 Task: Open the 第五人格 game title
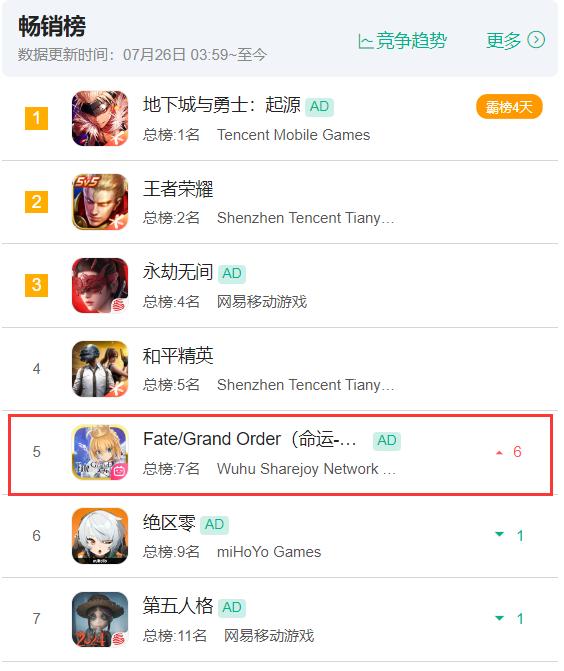click(x=178, y=606)
